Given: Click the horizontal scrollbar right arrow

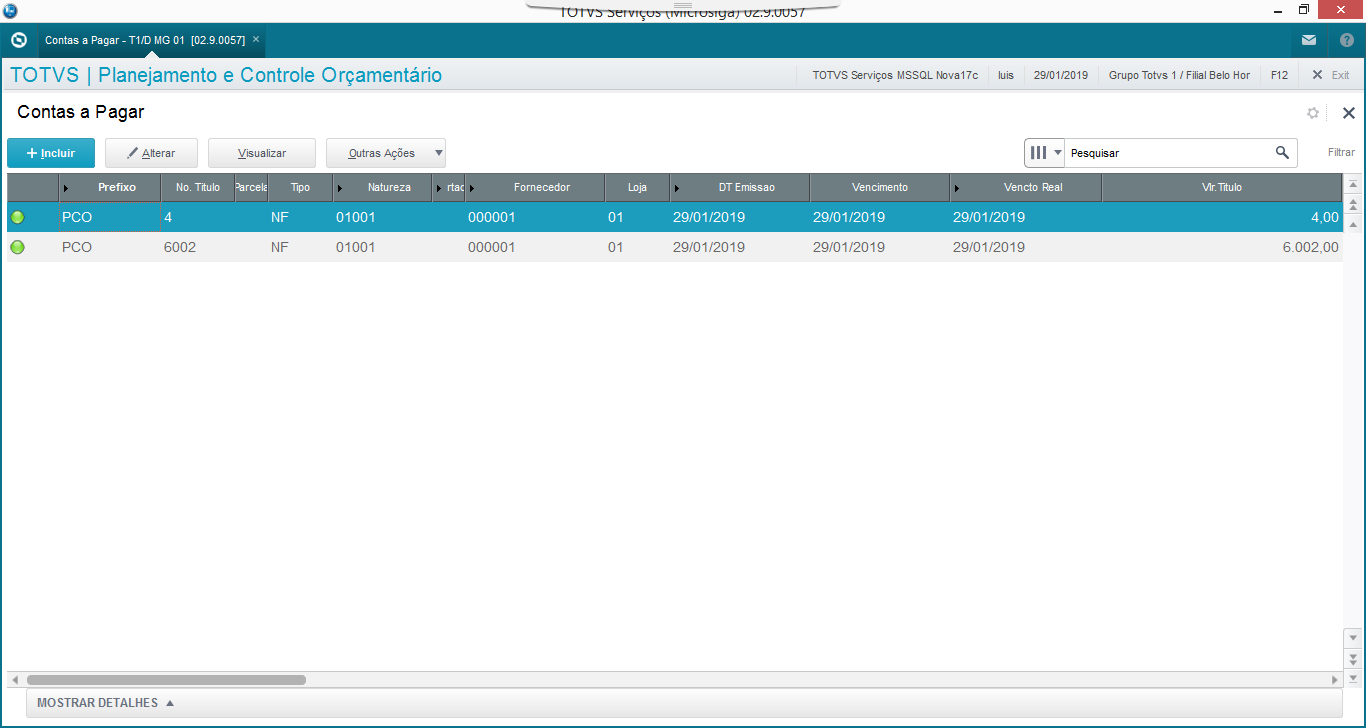Looking at the screenshot, I should point(1334,680).
